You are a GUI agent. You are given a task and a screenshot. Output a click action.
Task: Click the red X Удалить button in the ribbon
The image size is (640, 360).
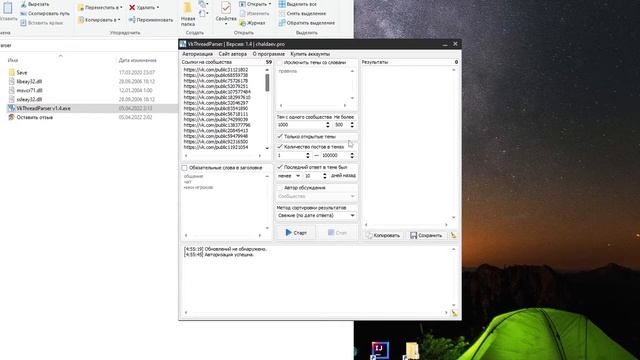tap(144, 7)
